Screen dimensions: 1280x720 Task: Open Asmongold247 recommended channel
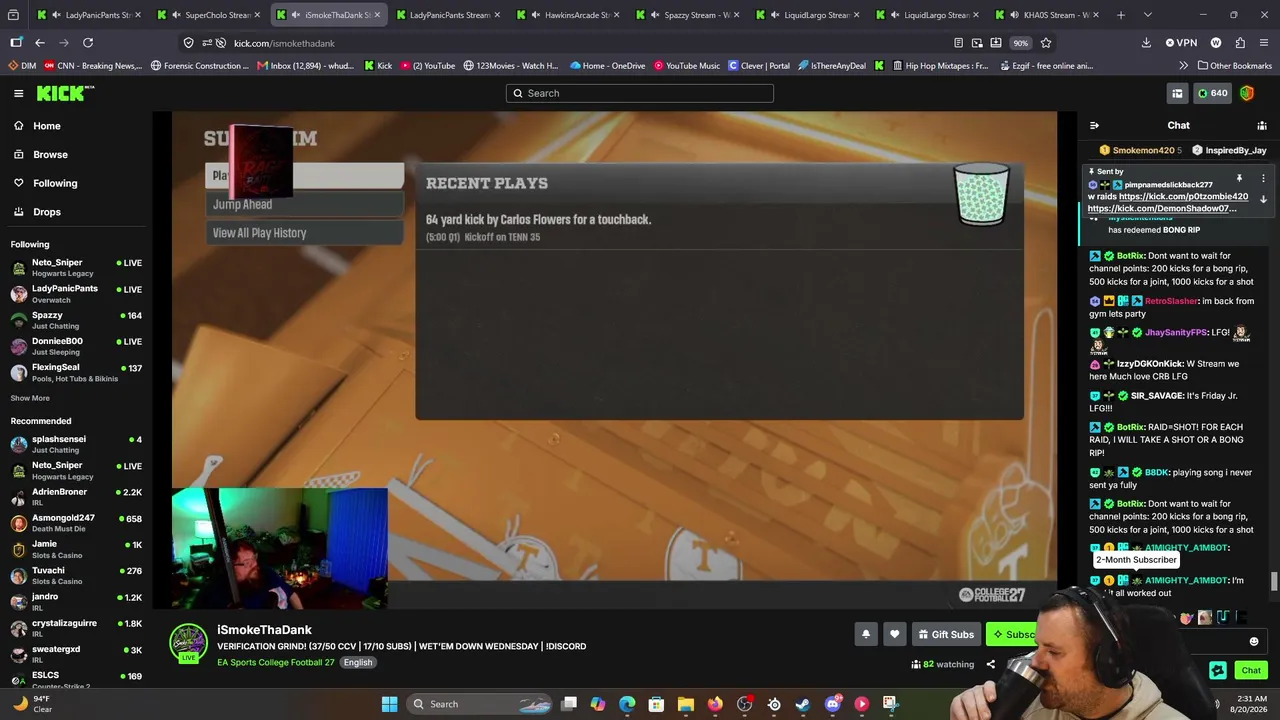(76, 523)
